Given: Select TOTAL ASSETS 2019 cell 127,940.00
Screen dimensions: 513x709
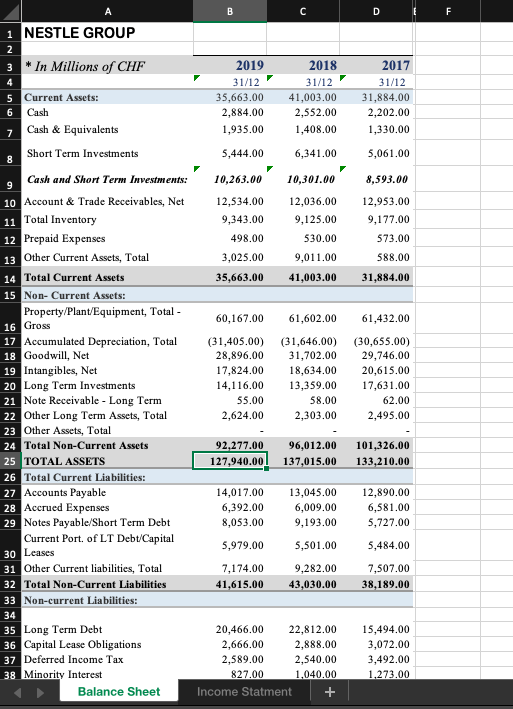Looking at the screenshot, I should coord(230,461).
